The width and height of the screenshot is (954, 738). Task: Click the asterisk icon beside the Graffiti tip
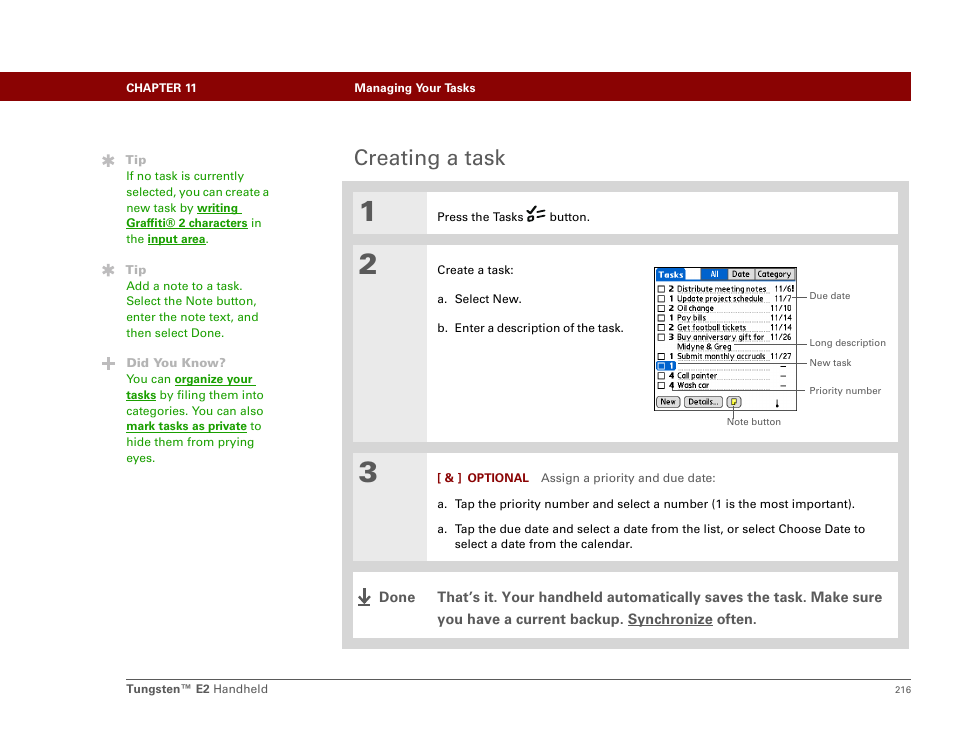pyautogui.click(x=108, y=161)
